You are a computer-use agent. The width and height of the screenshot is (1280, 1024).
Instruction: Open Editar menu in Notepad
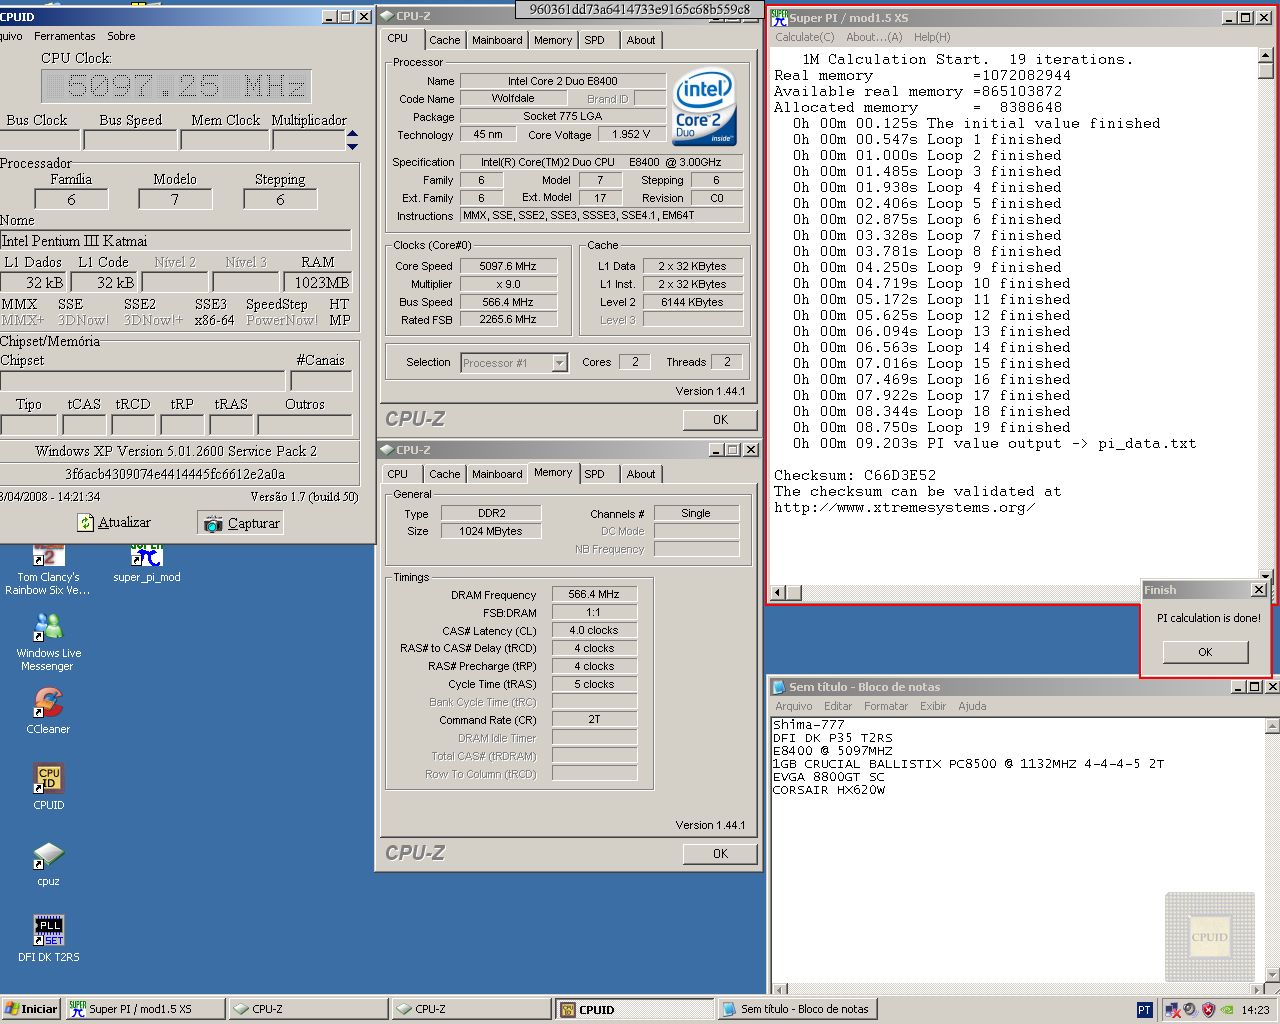pyautogui.click(x=838, y=706)
